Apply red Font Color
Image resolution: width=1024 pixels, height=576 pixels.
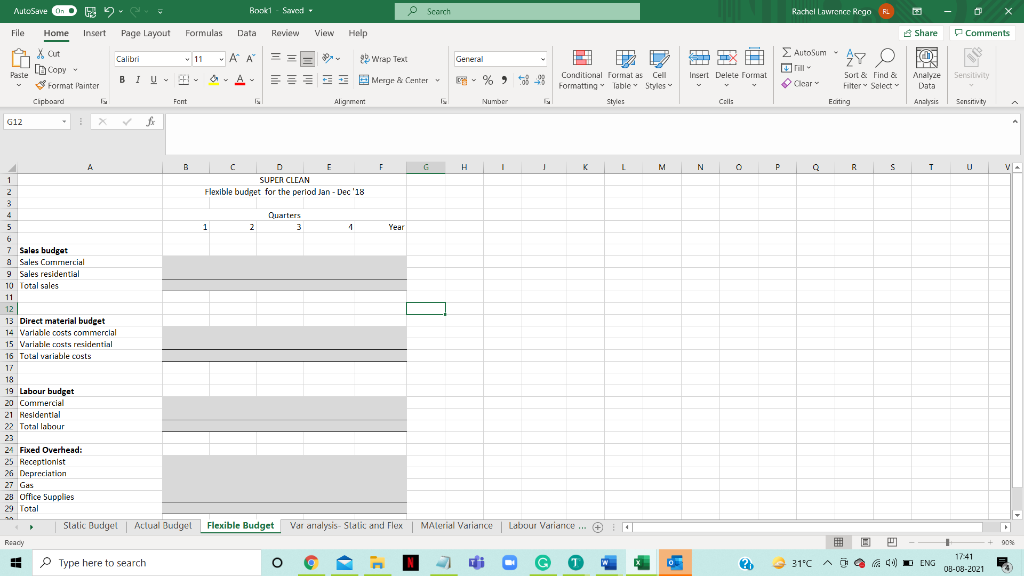tap(240, 80)
